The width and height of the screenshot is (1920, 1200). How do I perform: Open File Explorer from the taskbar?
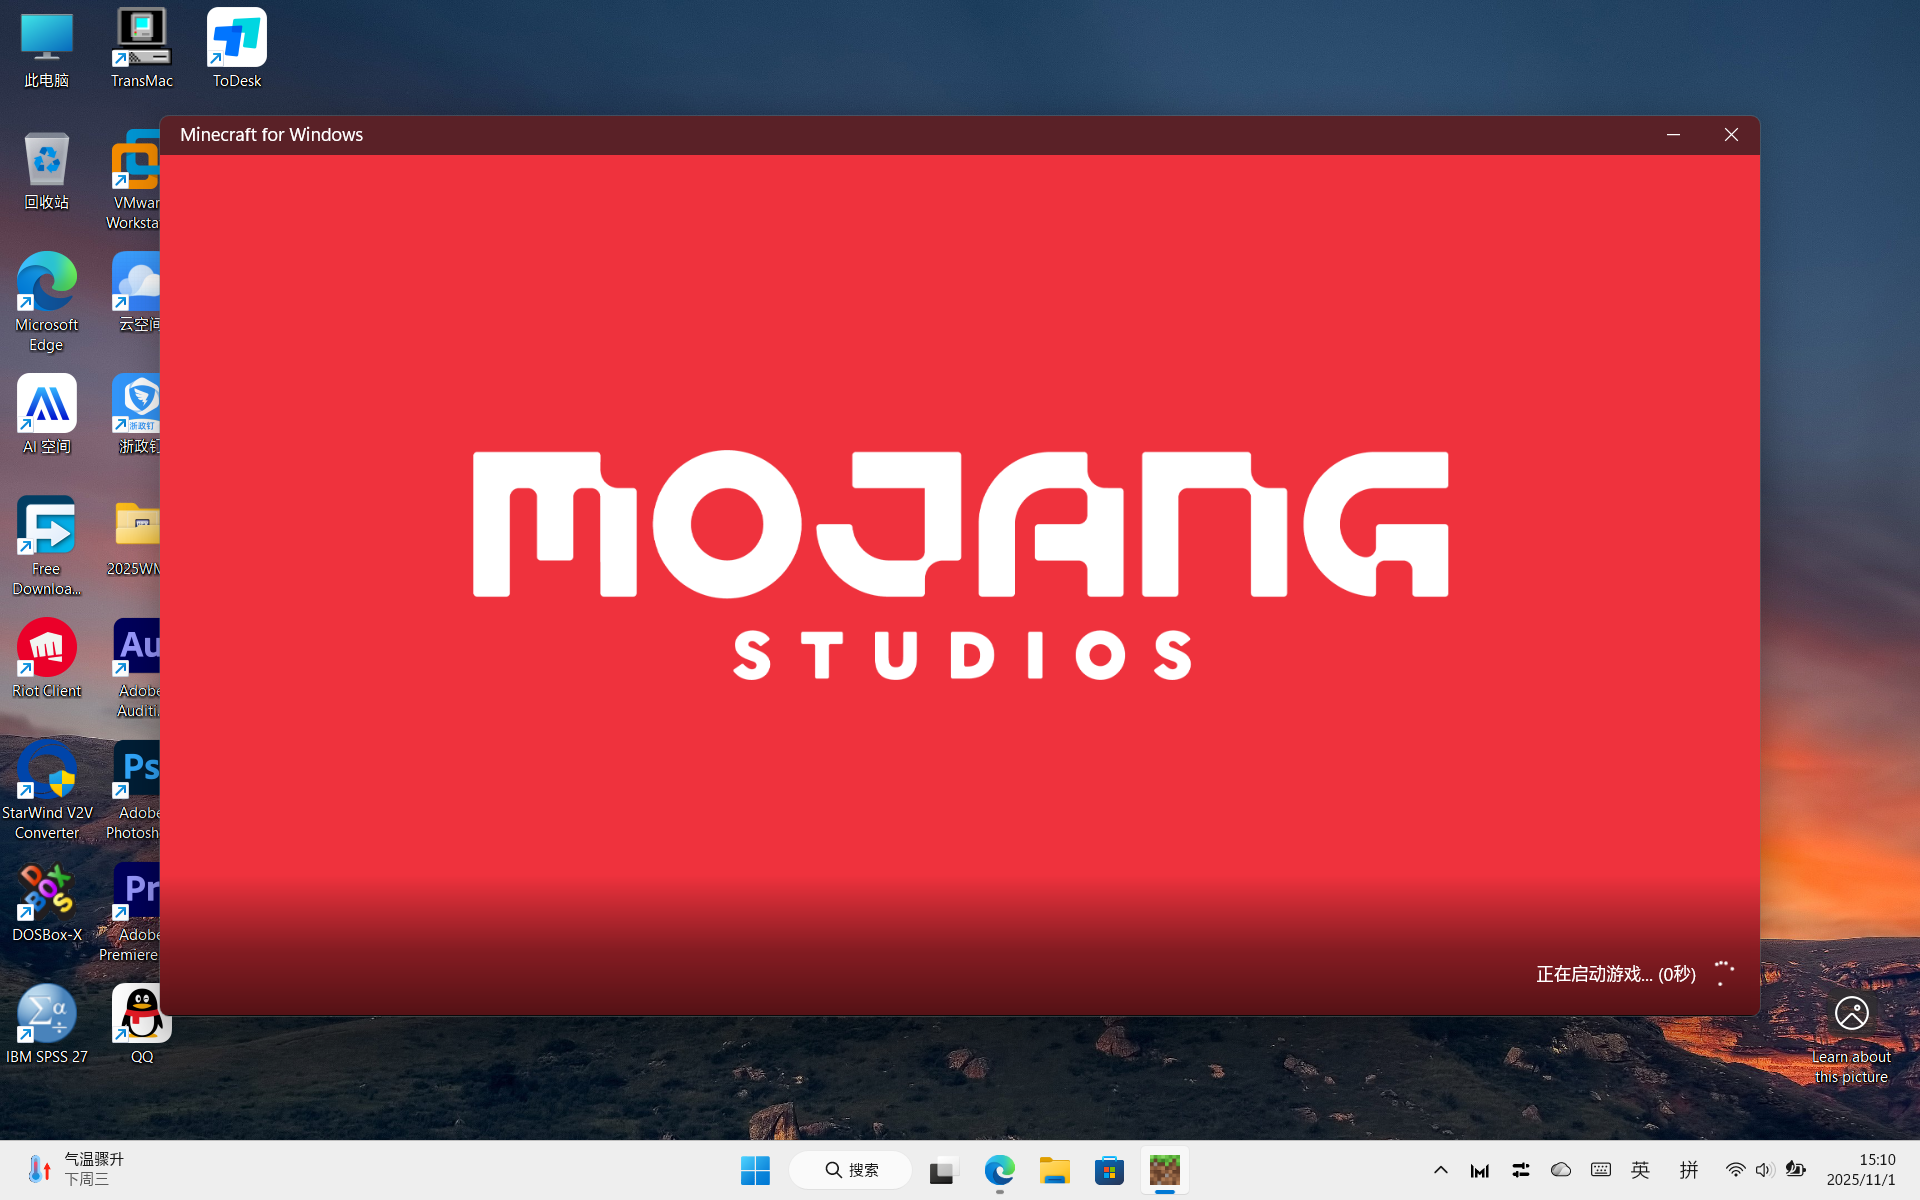point(1054,1169)
